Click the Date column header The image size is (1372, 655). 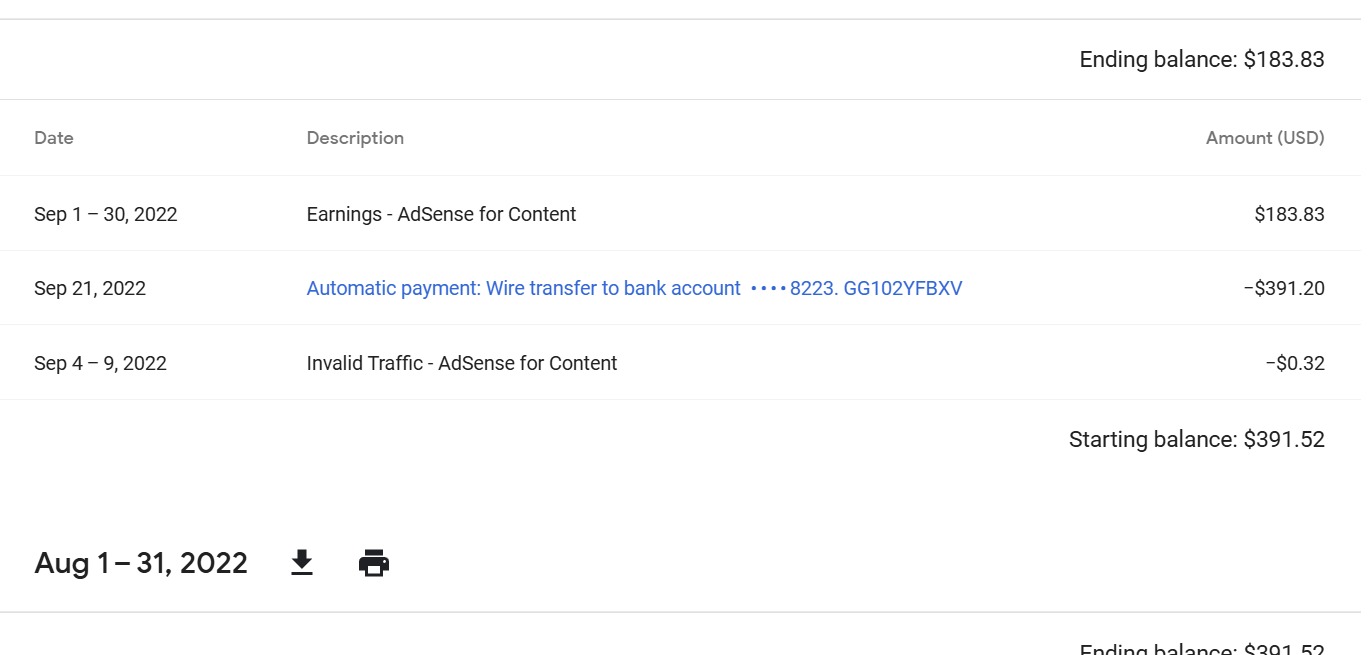(54, 138)
